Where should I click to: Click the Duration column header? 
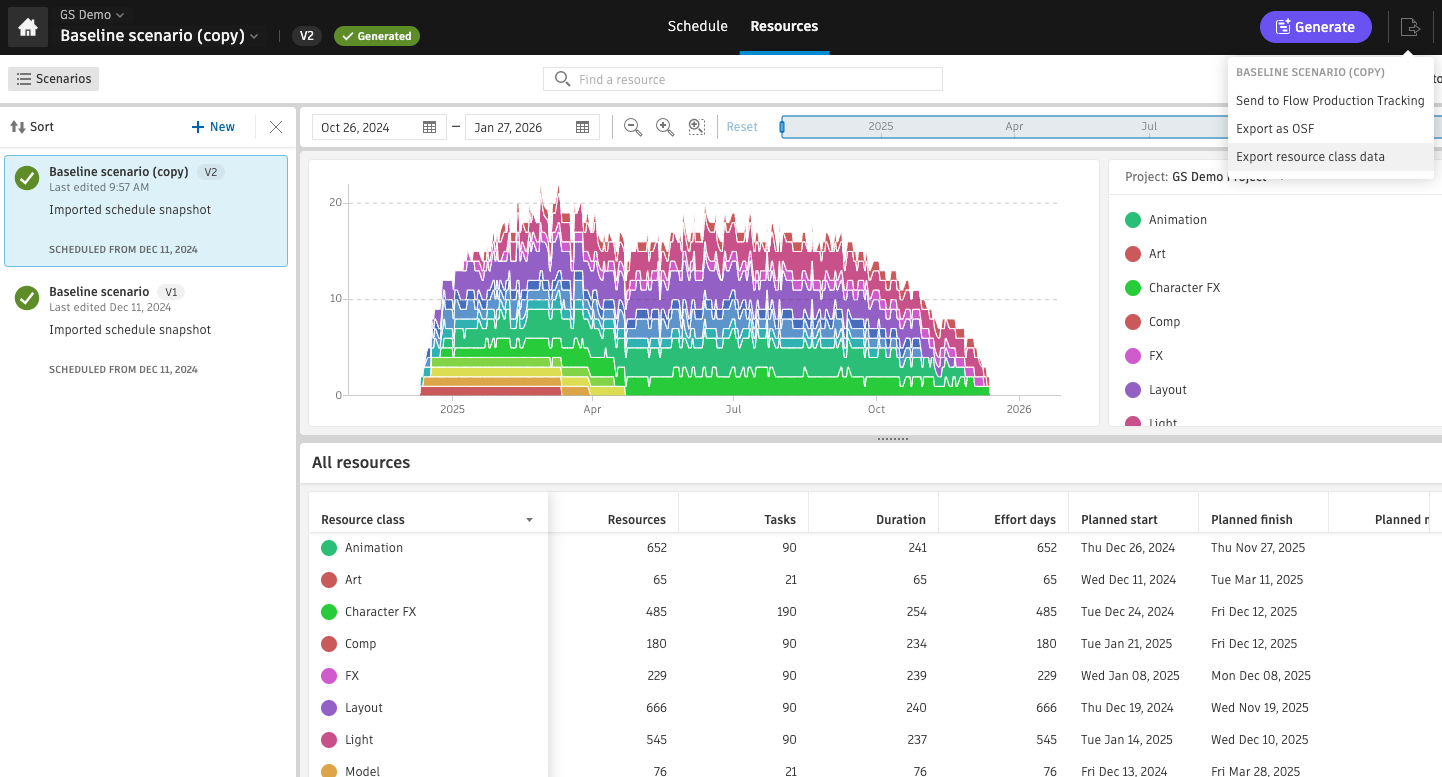[x=901, y=520]
